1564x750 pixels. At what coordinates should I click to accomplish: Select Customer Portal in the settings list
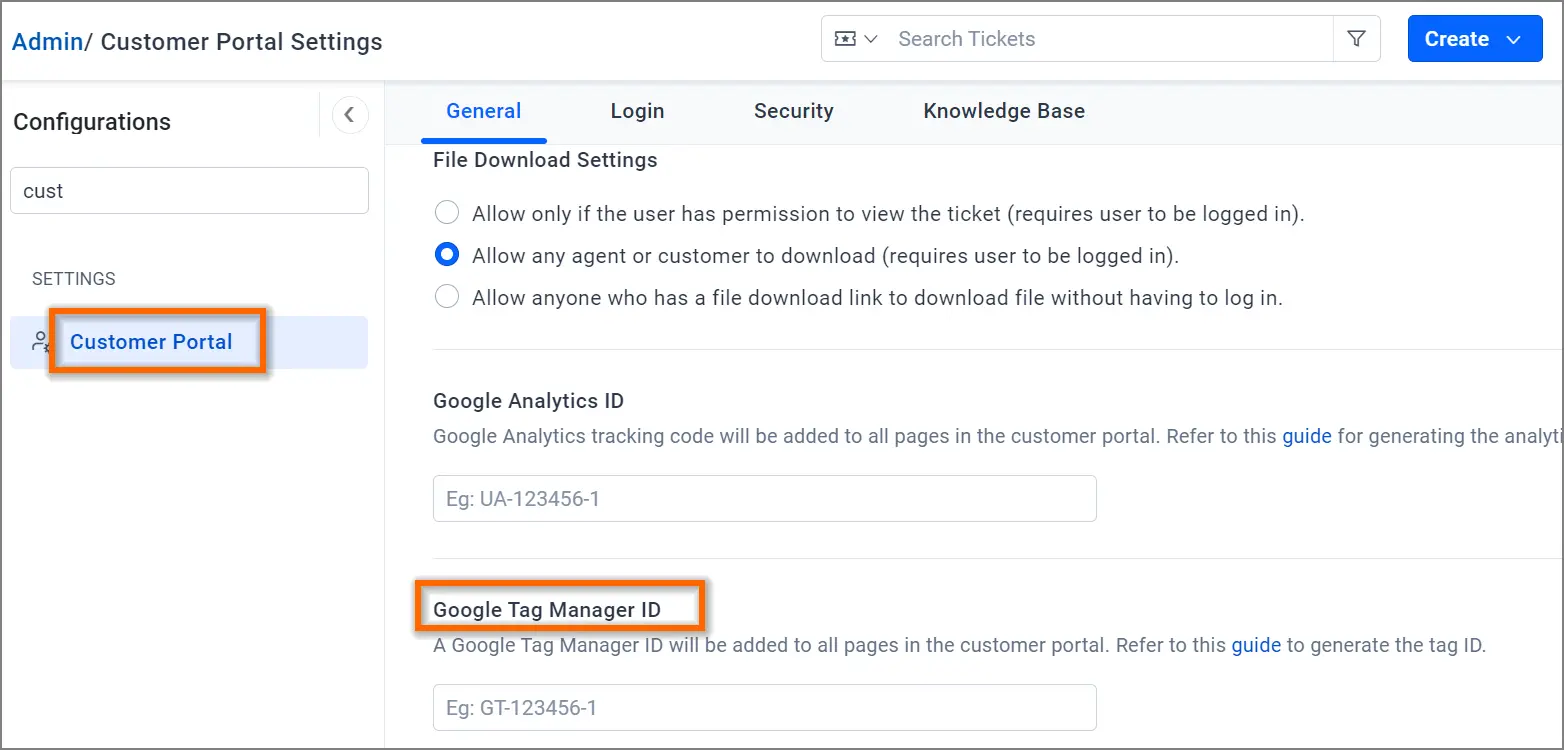pos(189,342)
